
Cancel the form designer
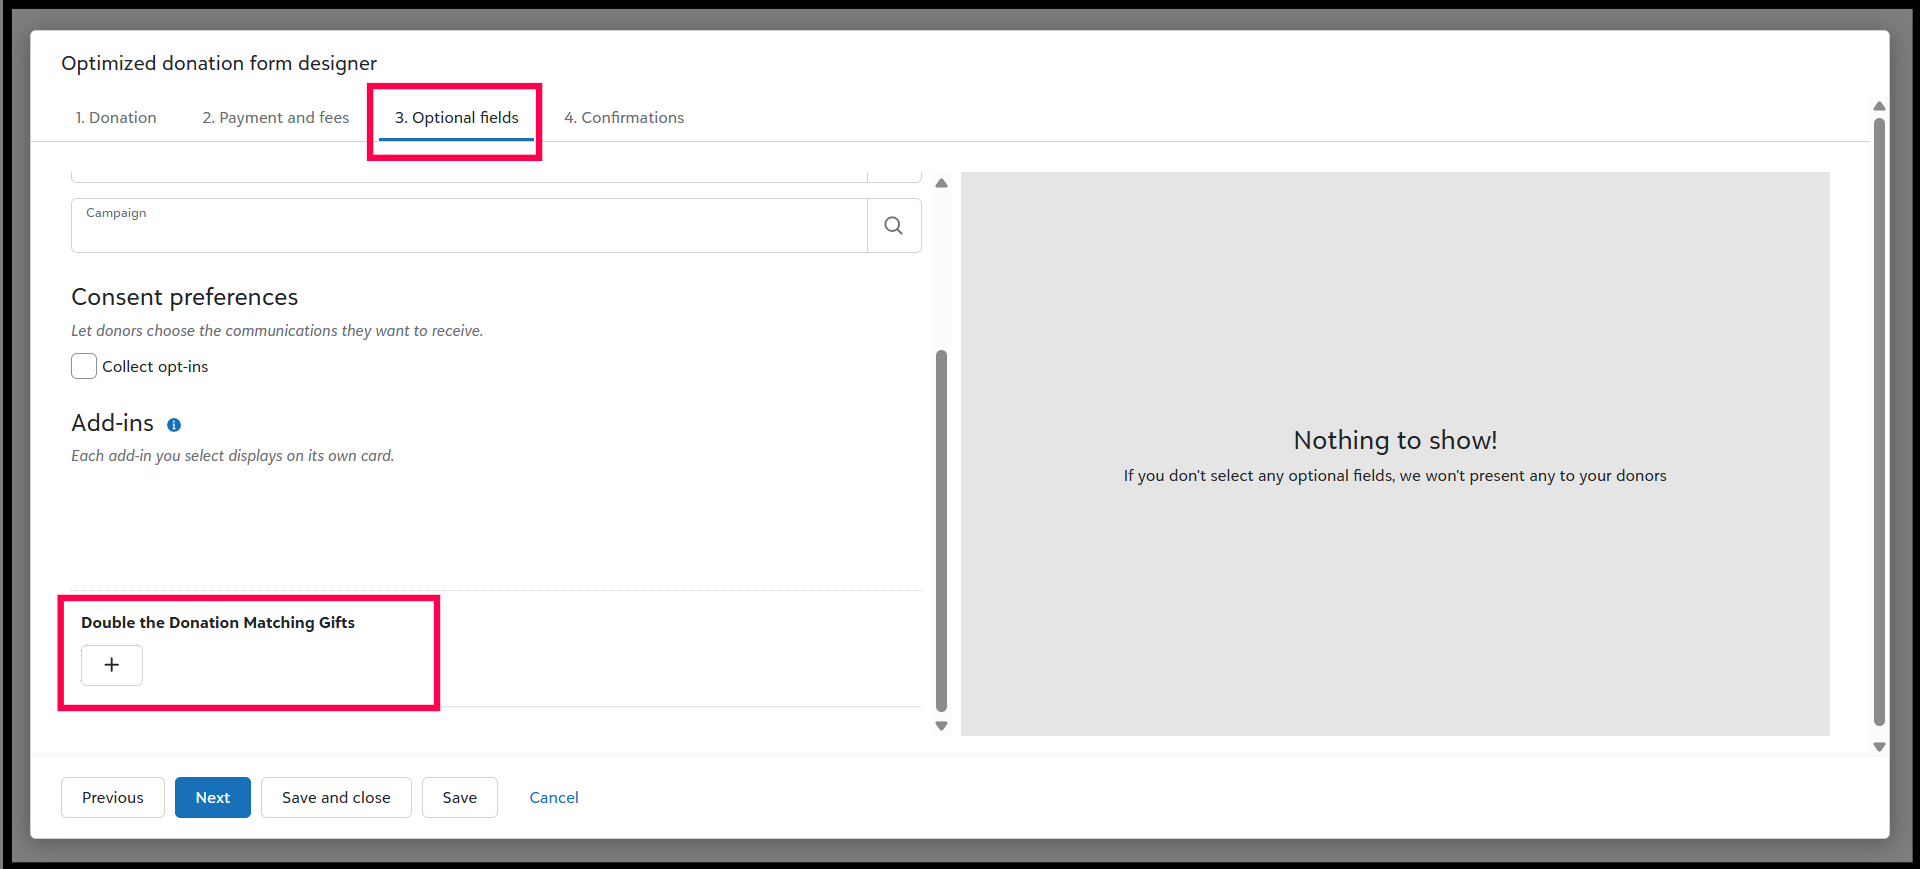click(554, 798)
